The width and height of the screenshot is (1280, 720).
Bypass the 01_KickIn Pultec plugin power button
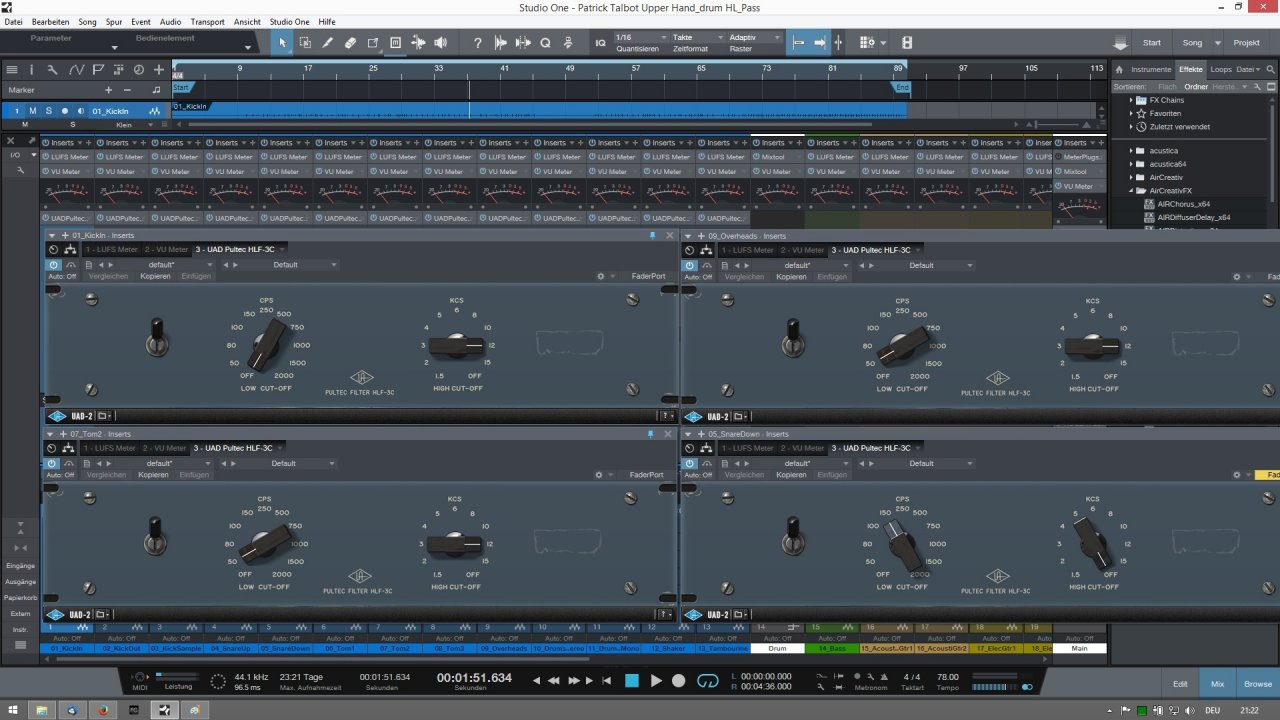point(52,265)
